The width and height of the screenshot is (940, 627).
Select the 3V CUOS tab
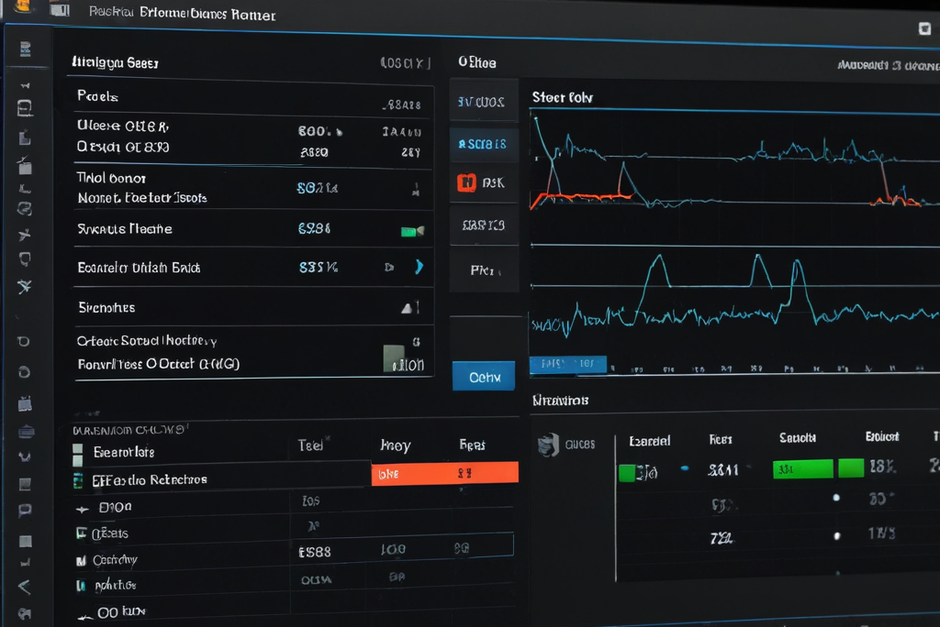pyautogui.click(x=483, y=102)
